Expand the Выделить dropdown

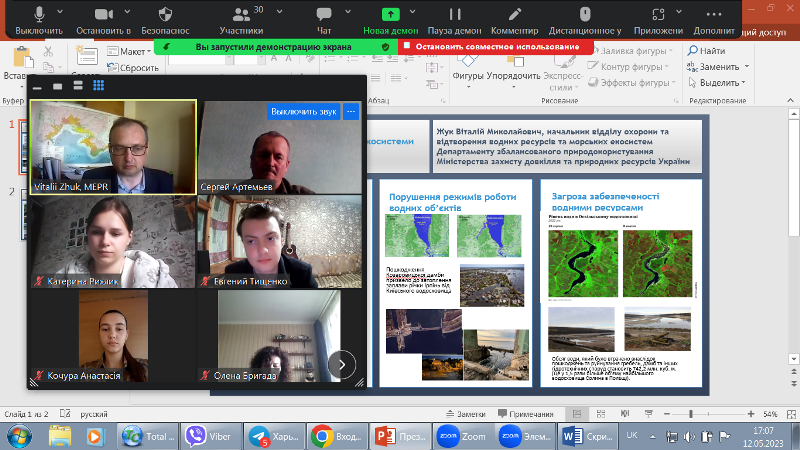(x=746, y=82)
